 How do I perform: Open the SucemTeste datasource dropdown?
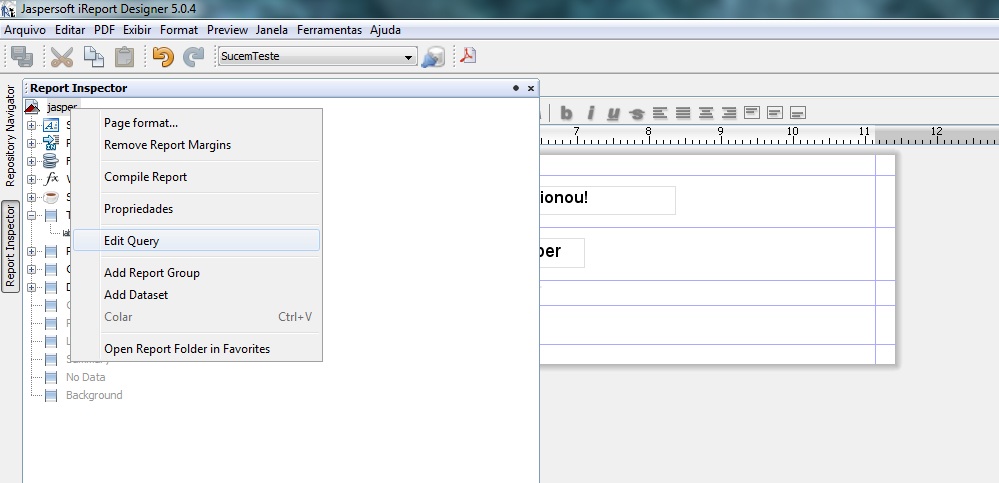pos(408,57)
